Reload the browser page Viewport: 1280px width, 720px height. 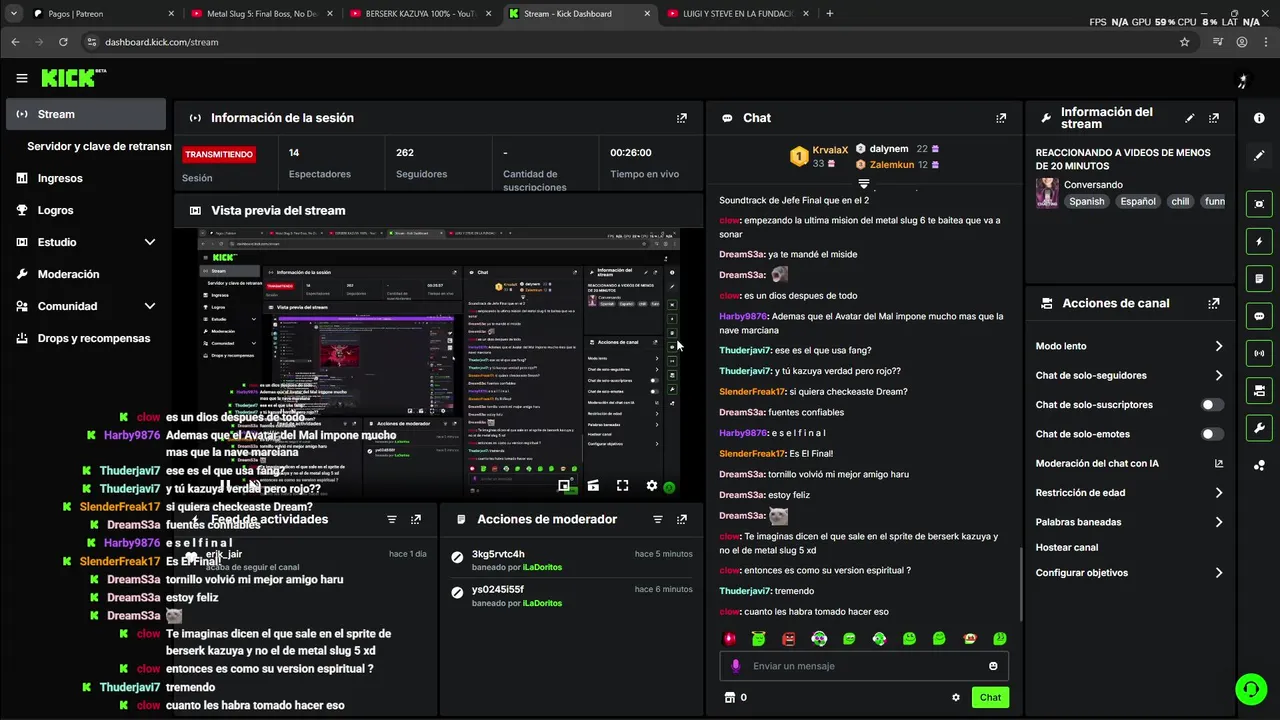[x=63, y=42]
